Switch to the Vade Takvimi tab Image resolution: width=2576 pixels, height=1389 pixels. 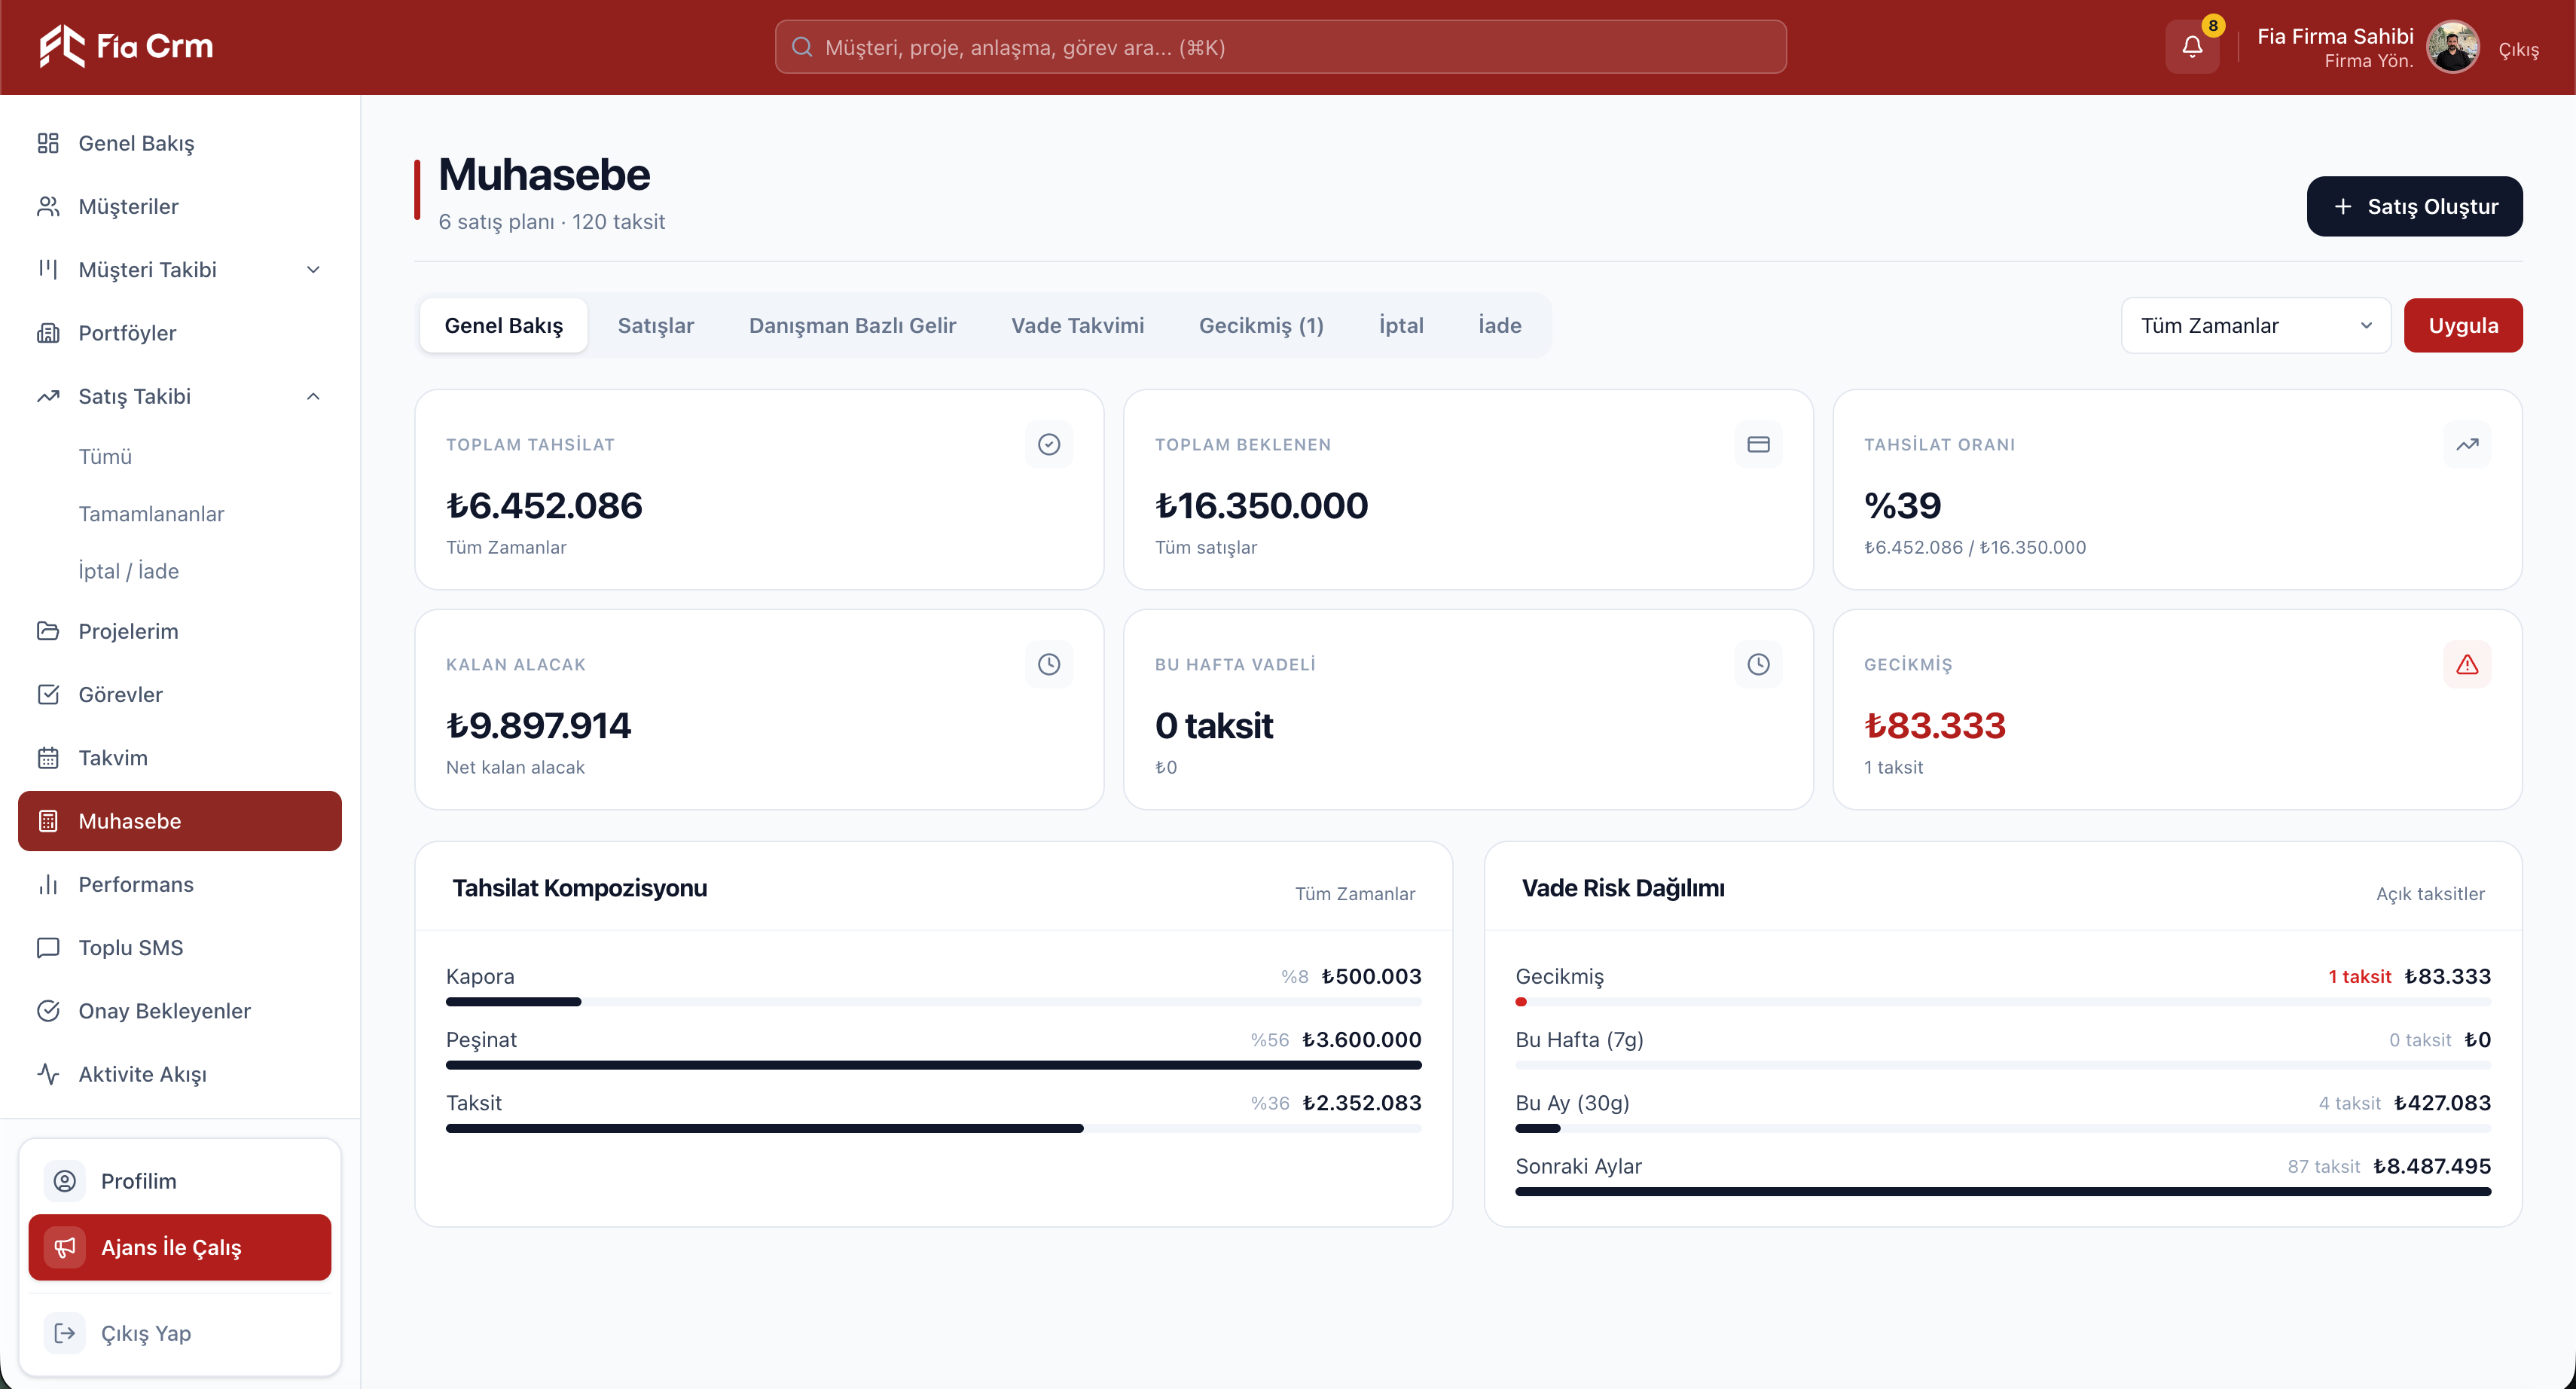1077,325
